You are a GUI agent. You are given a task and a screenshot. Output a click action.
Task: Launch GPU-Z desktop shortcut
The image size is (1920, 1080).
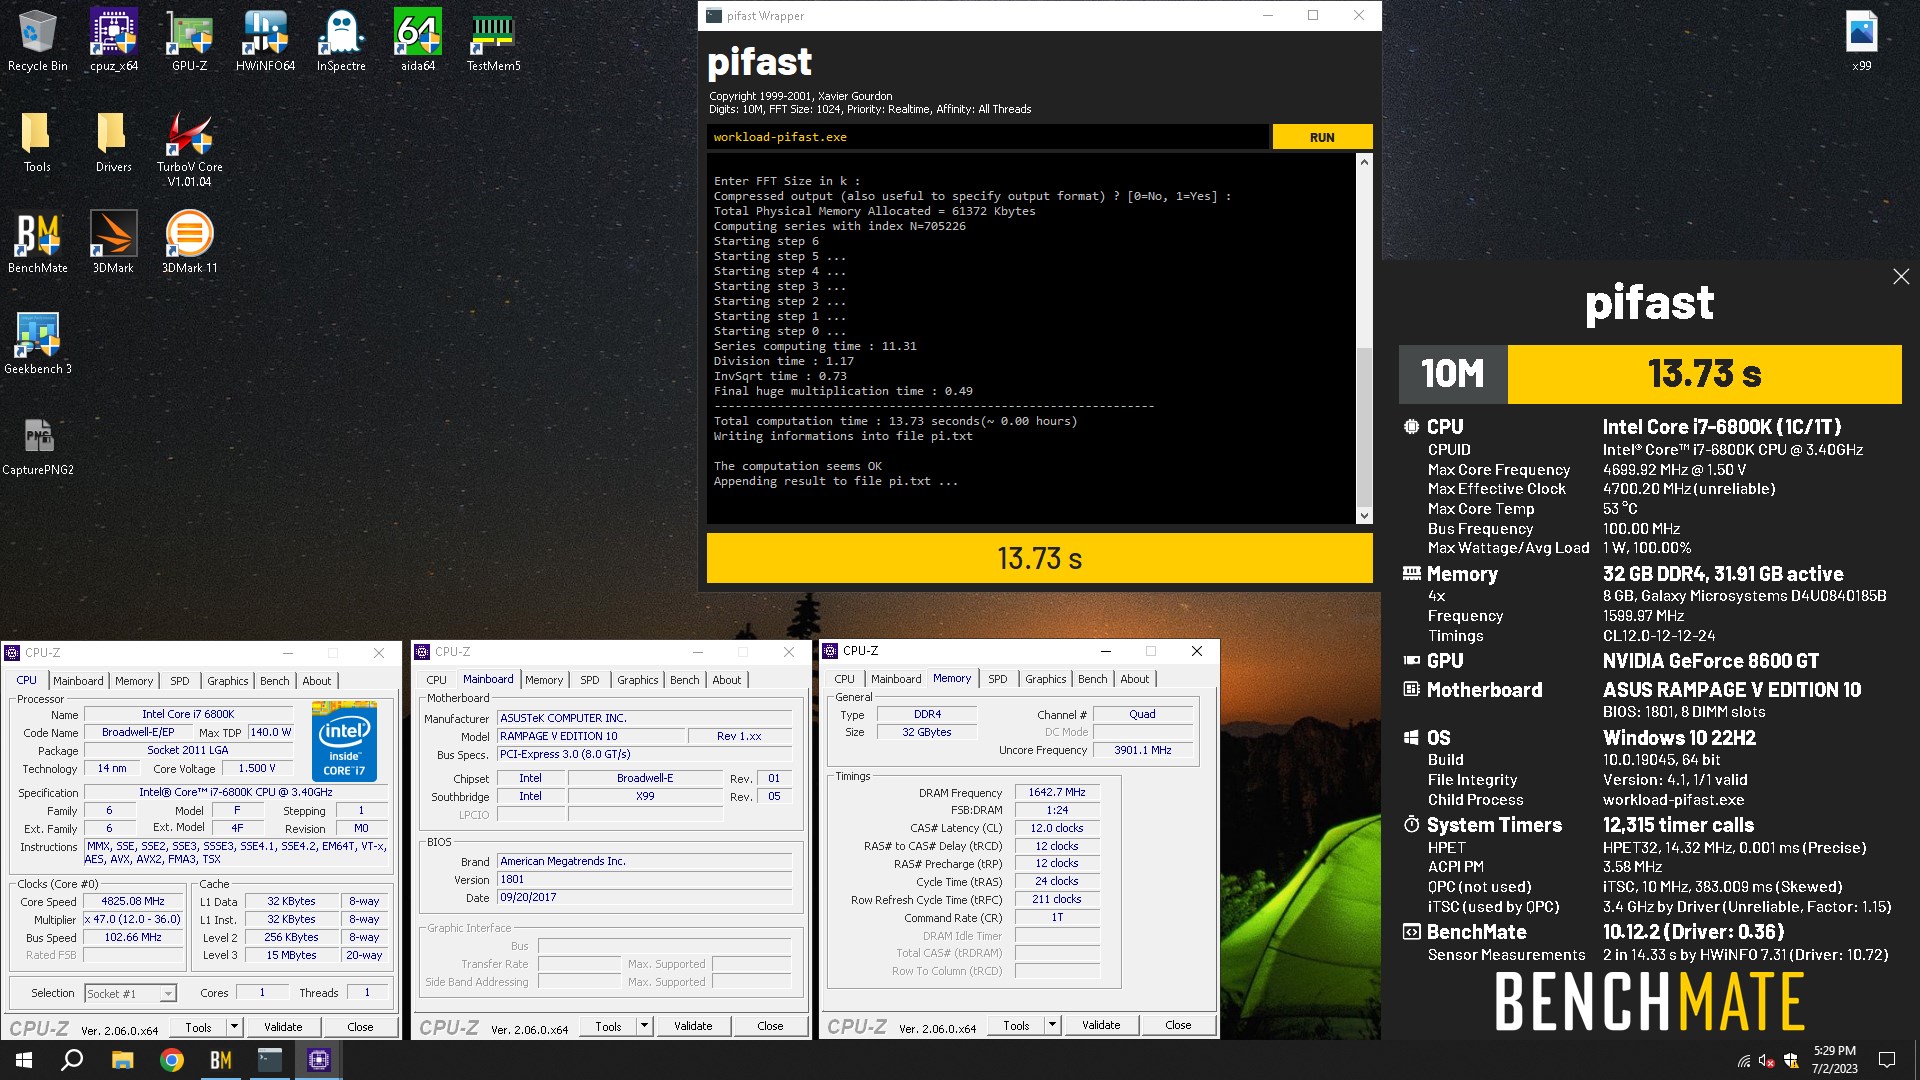[189, 40]
